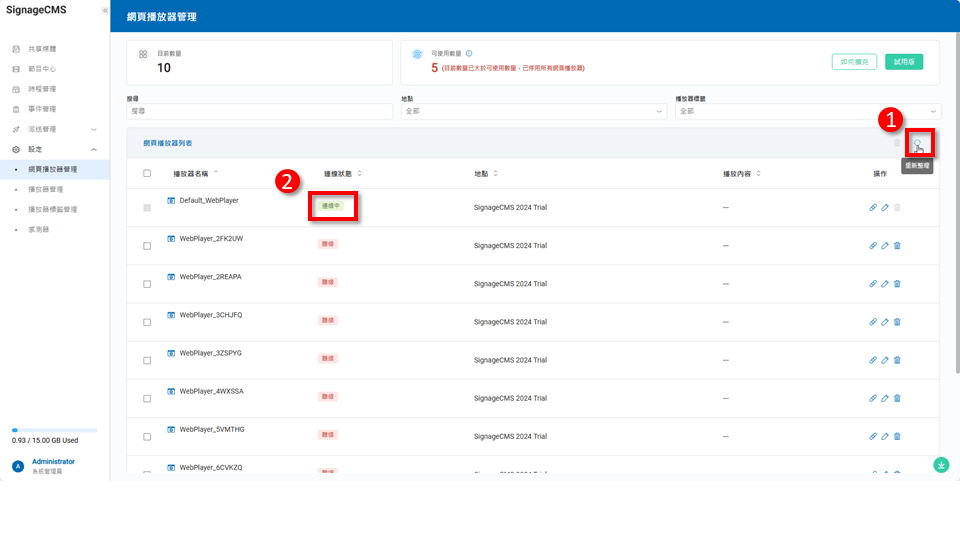Click the 搜尋 search input field

click(259, 111)
